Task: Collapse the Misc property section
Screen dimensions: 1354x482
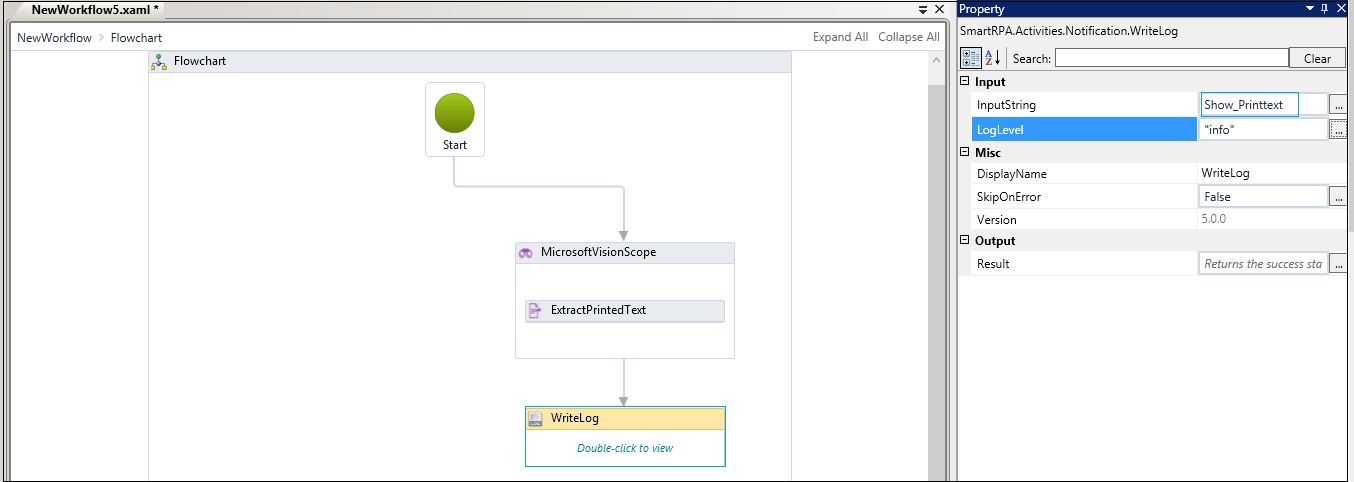Action: [966, 153]
